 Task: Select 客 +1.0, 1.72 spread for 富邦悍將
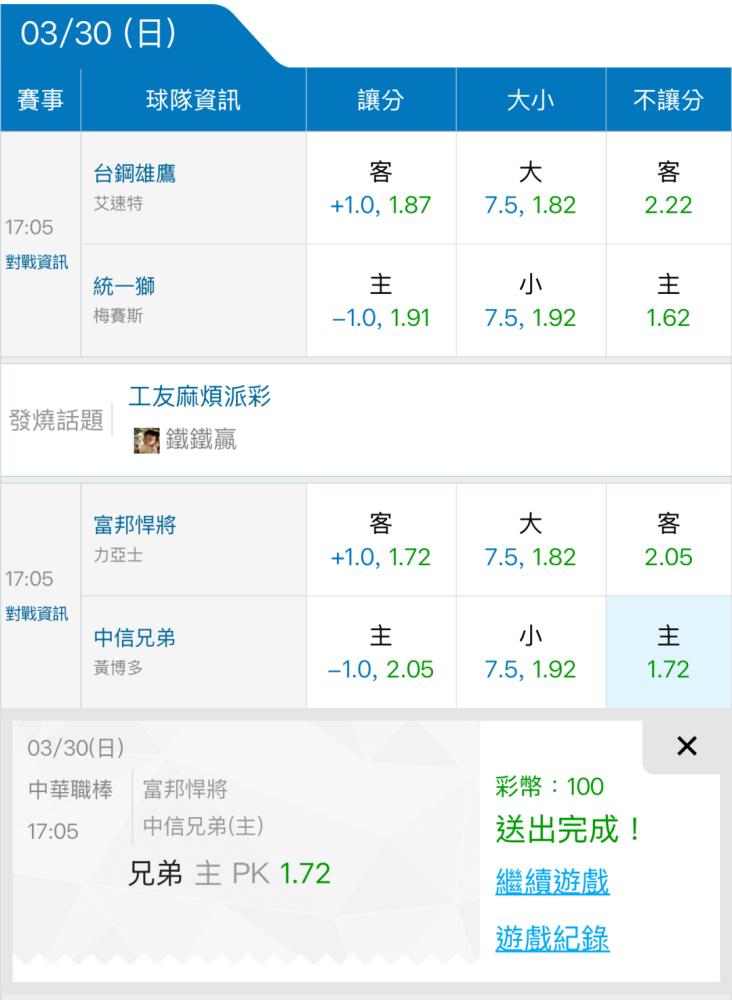pyautogui.click(x=381, y=540)
